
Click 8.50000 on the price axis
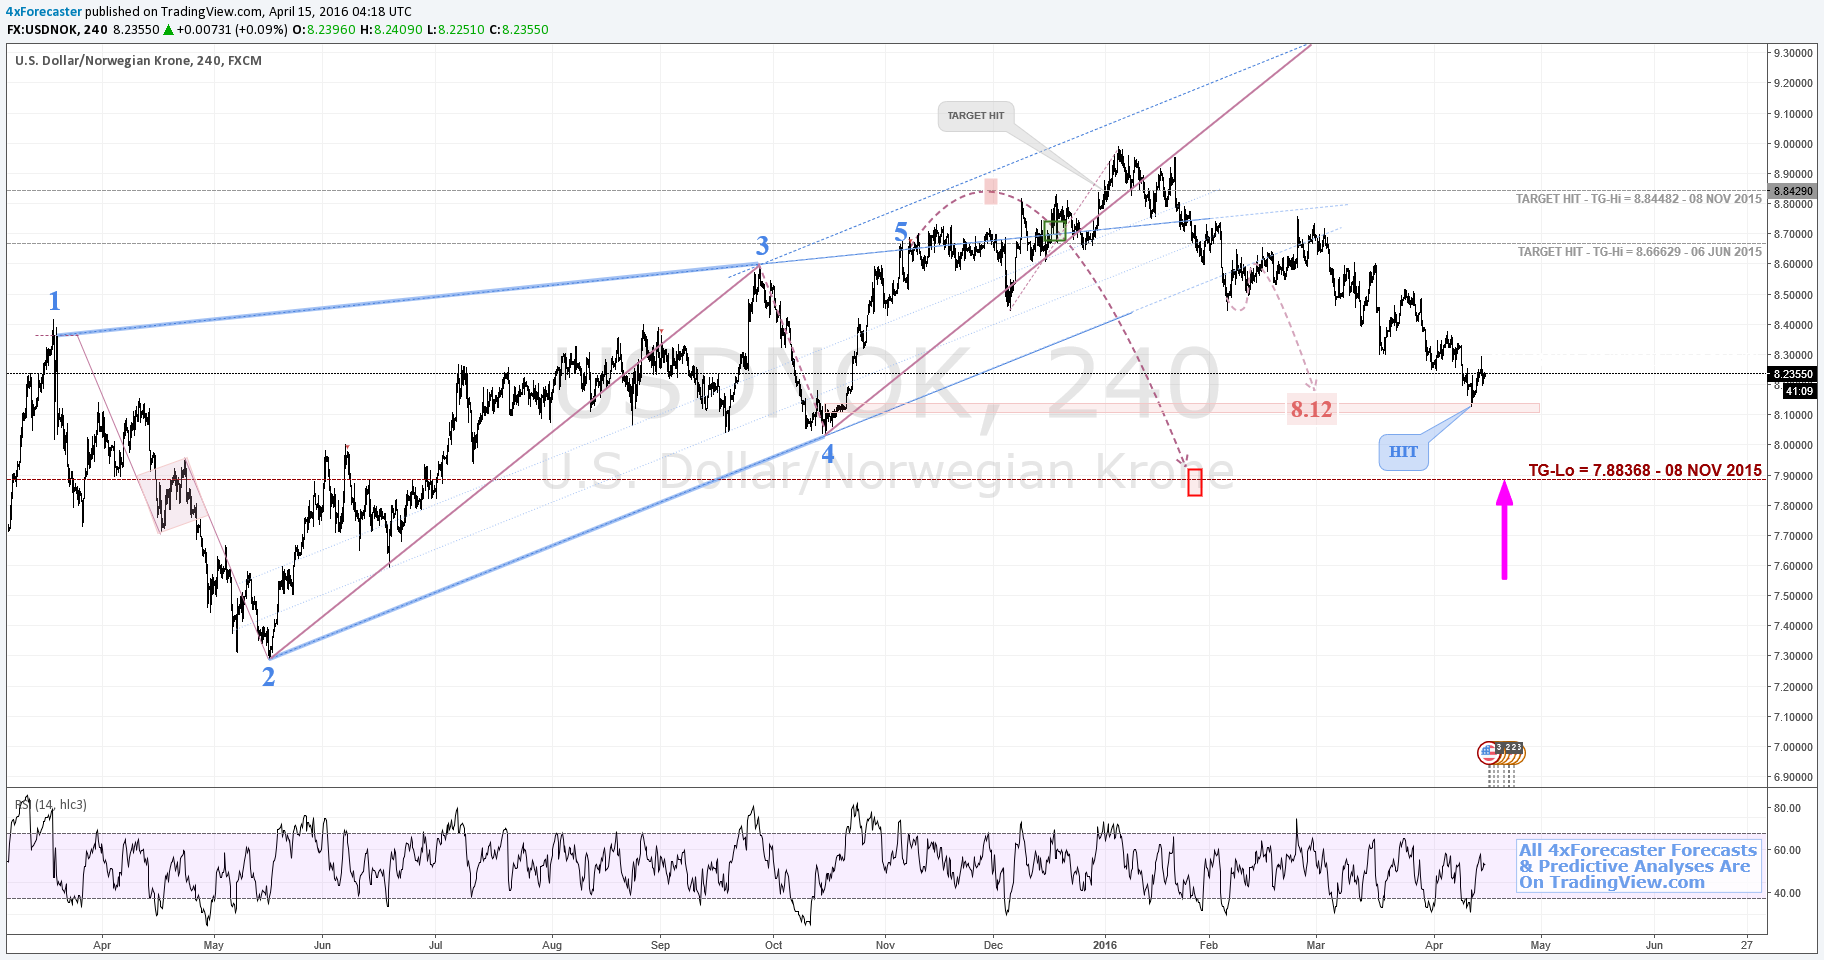(1792, 295)
